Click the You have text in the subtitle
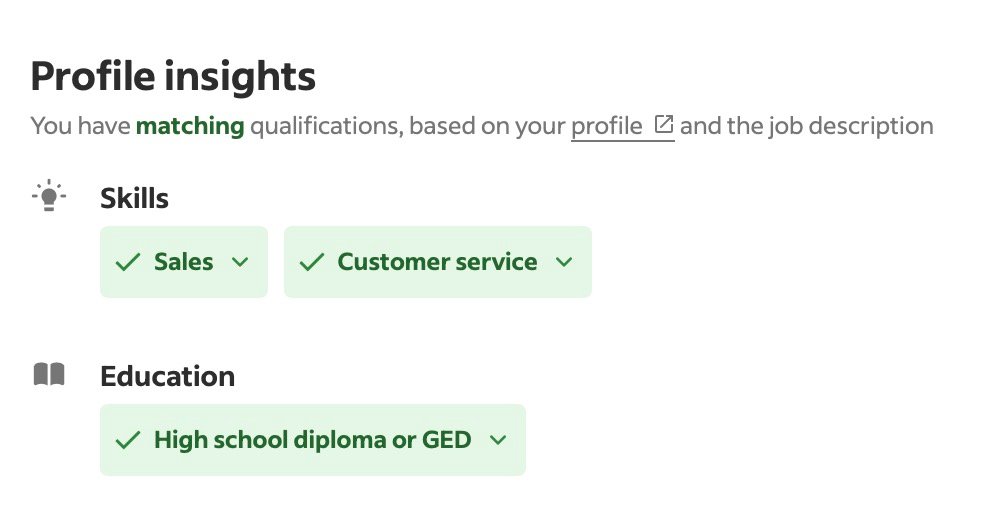The height and width of the screenshot is (524, 984). [80, 126]
